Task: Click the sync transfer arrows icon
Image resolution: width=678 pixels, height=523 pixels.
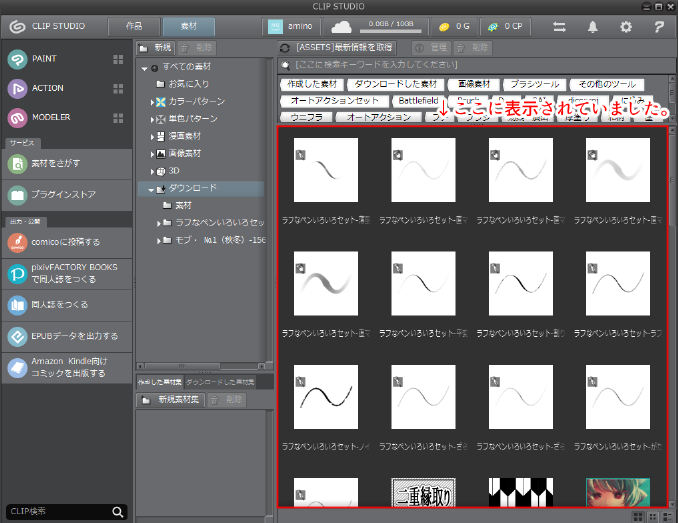Action: [x=561, y=27]
